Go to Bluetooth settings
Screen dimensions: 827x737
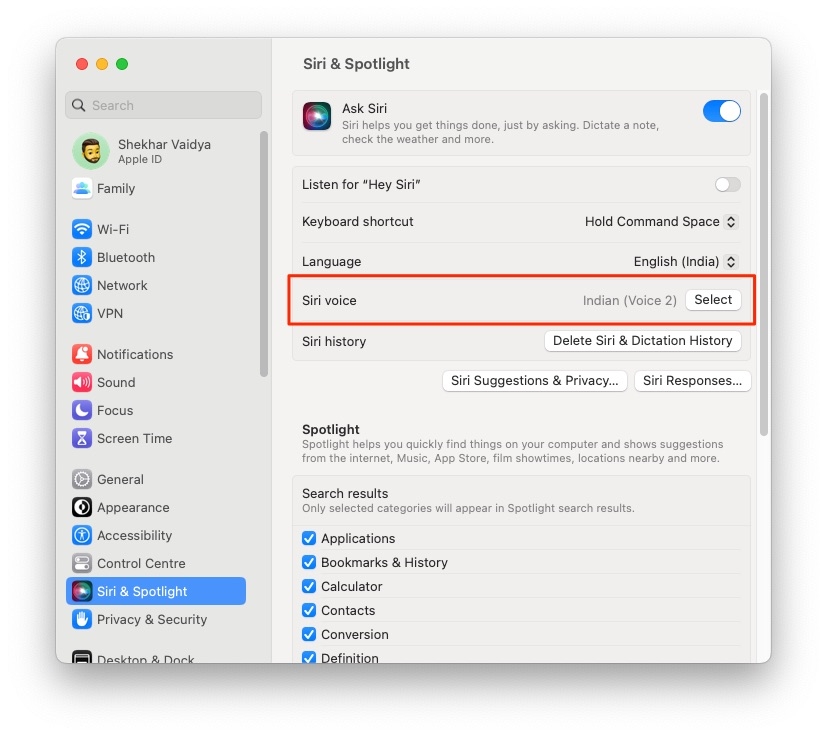click(x=156, y=257)
